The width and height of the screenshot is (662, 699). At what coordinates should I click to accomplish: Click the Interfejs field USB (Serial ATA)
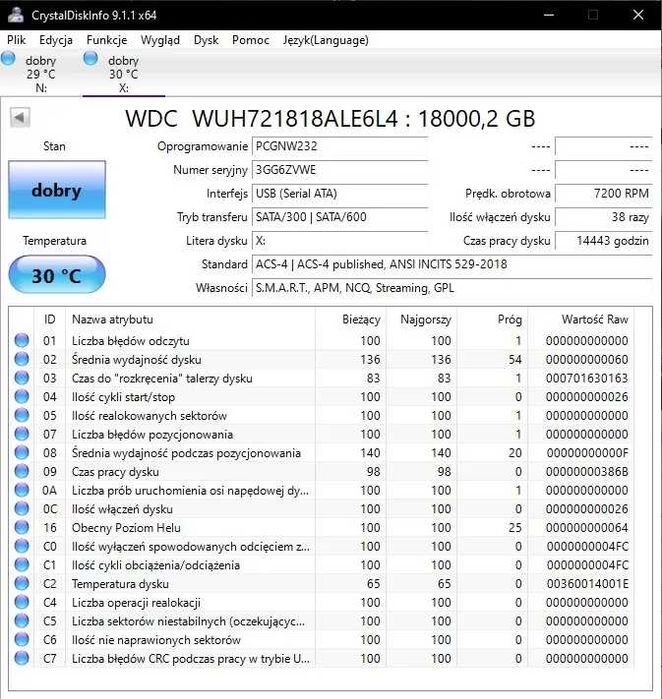coord(340,193)
